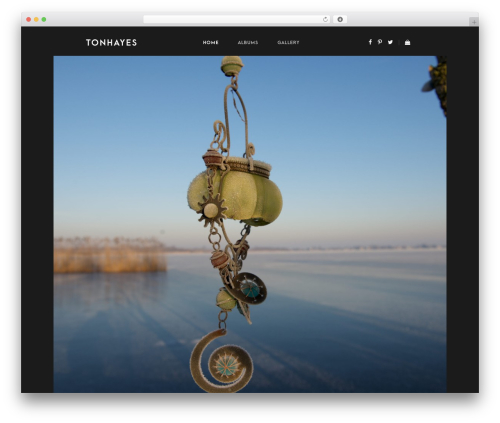
Task: Open a new tab with plus button
Action: pos(474,22)
